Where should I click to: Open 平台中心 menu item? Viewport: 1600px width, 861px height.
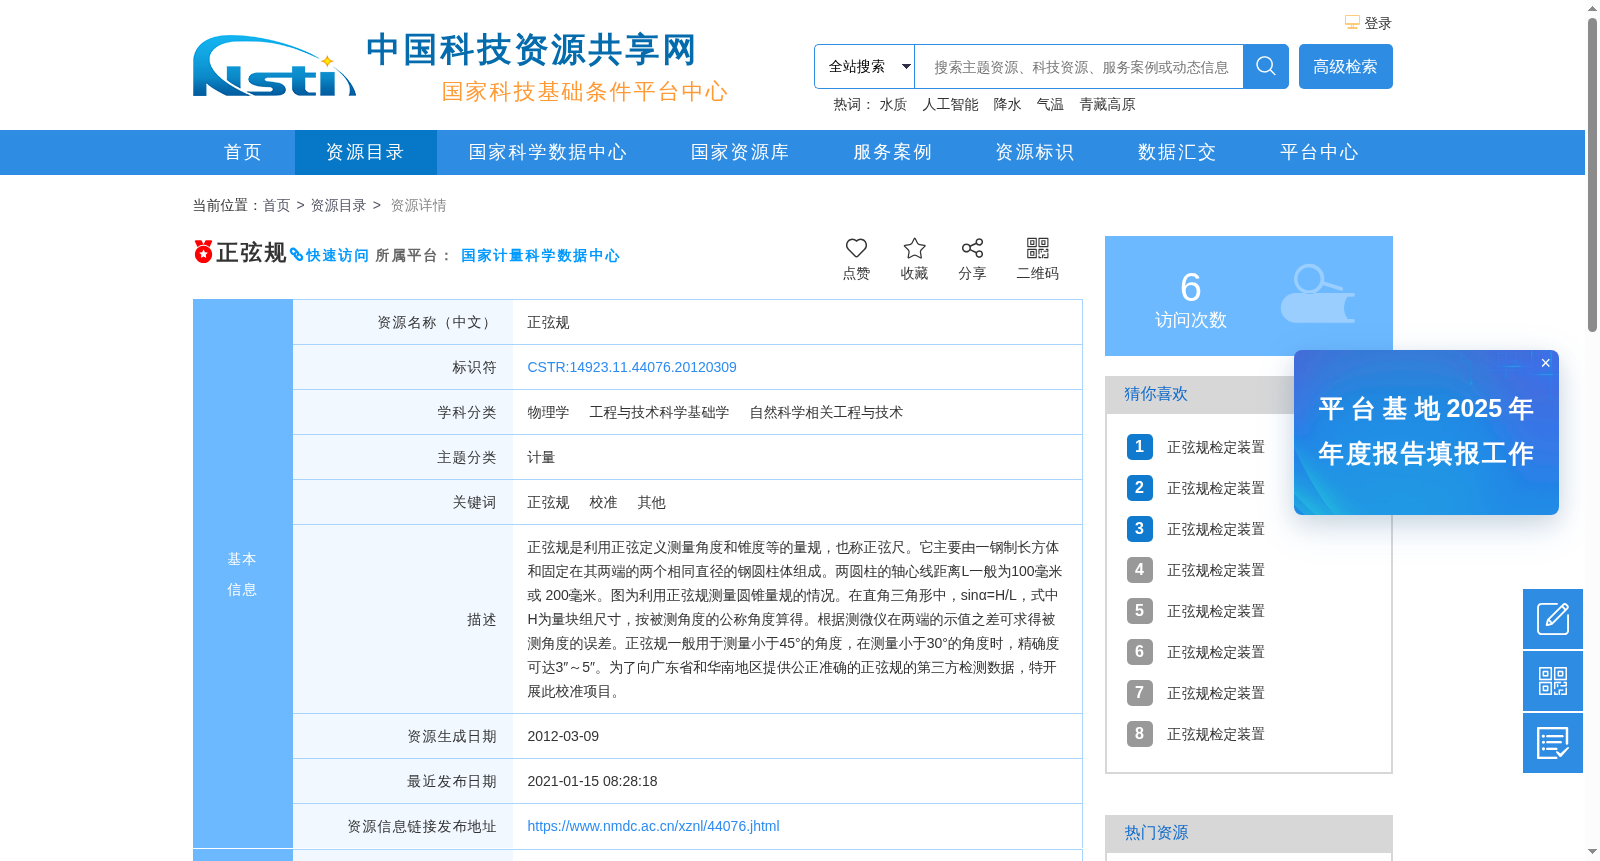point(1319,152)
